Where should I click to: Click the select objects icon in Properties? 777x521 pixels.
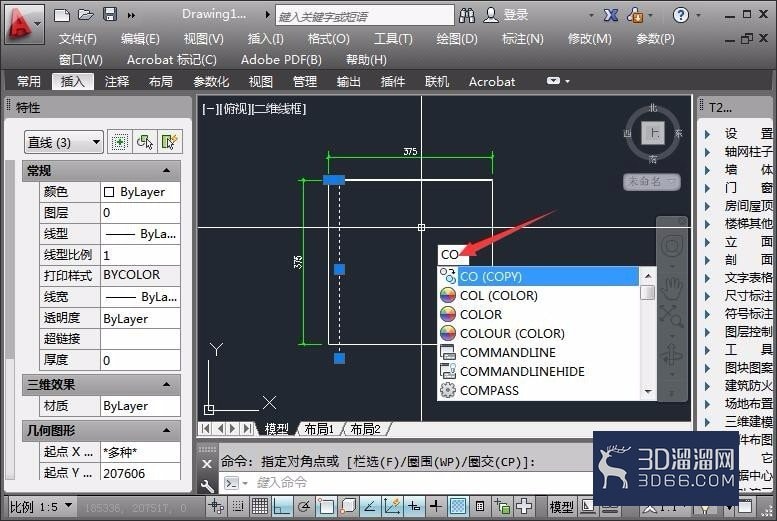pos(145,142)
